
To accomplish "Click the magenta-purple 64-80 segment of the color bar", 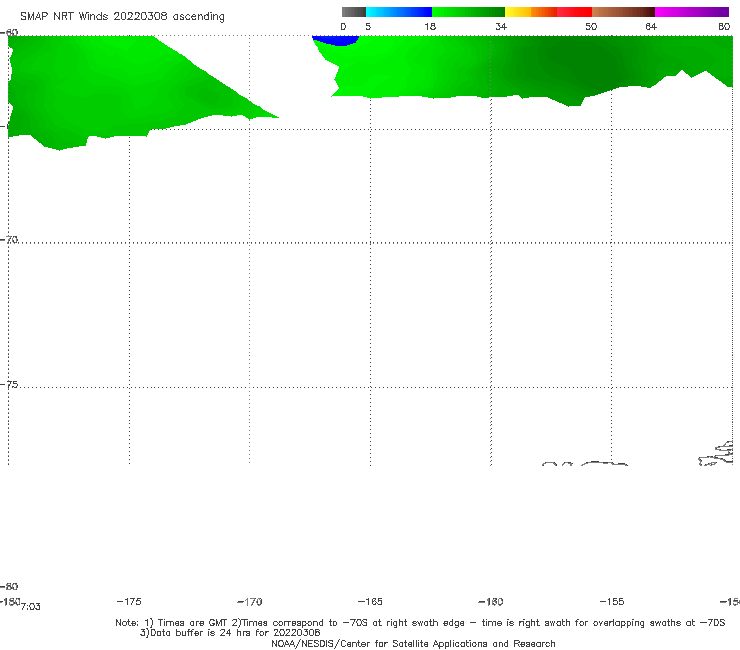I will click(692, 12).
